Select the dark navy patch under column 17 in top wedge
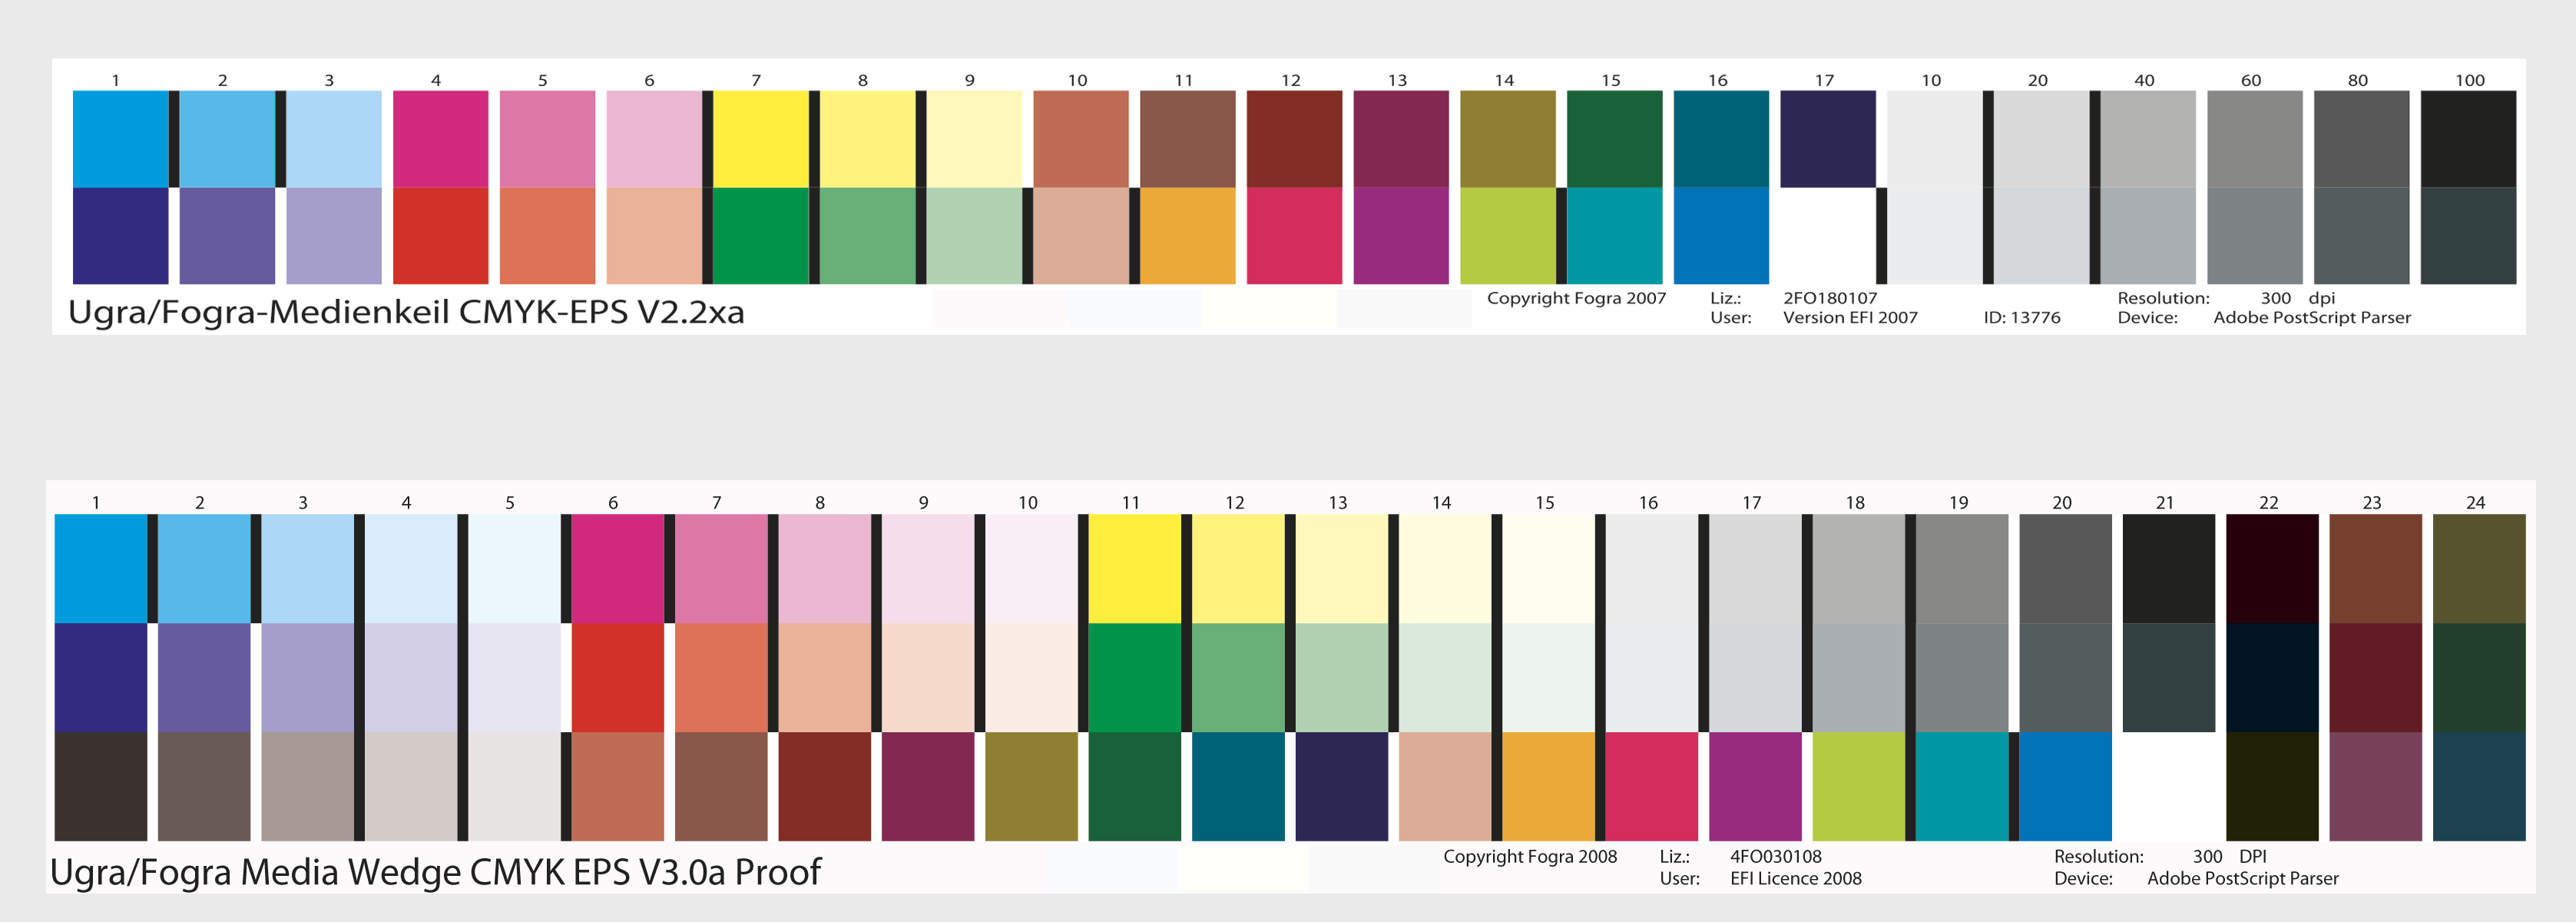The height and width of the screenshot is (922, 2576). tap(1828, 139)
